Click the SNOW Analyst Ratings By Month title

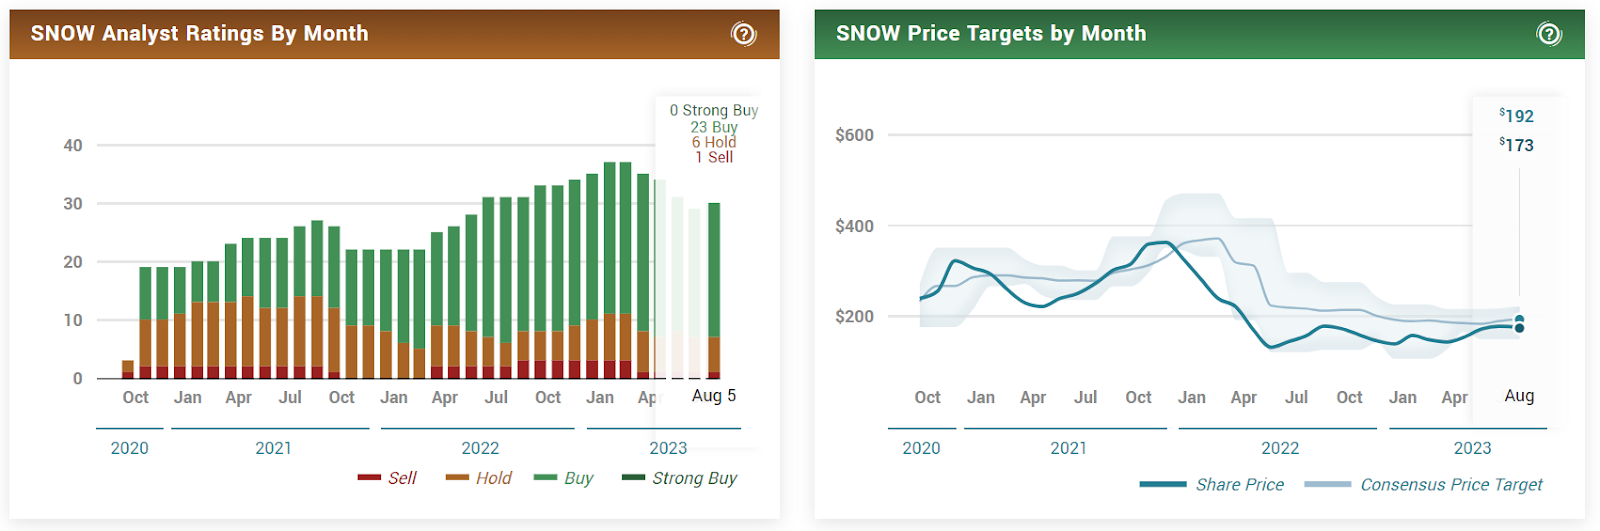(x=200, y=33)
